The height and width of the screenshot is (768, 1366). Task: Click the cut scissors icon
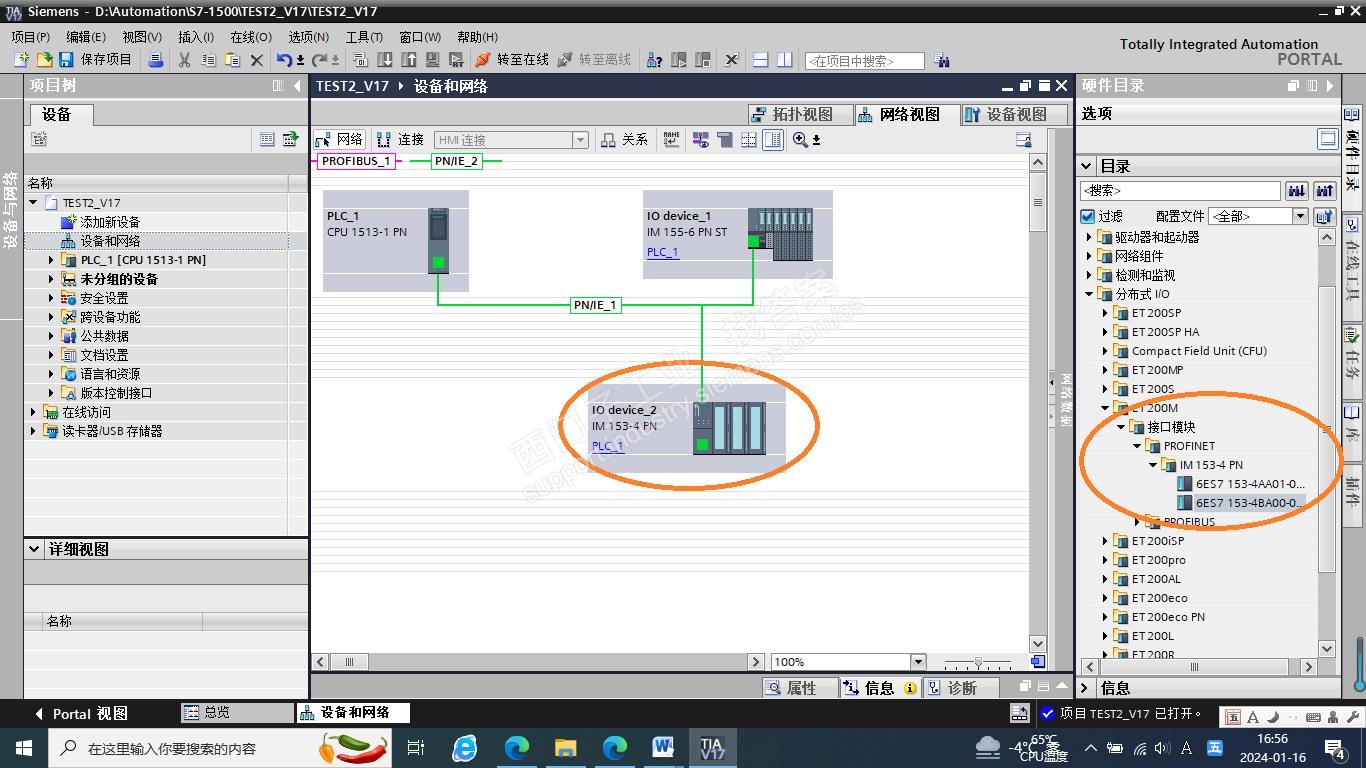tap(184, 60)
